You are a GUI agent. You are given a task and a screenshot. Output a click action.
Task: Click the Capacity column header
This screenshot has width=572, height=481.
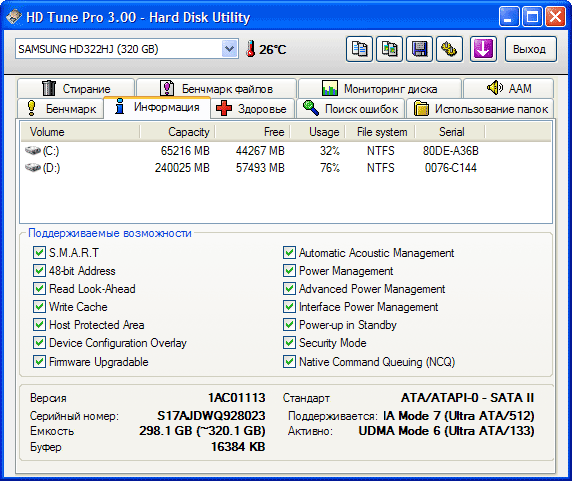(177, 132)
